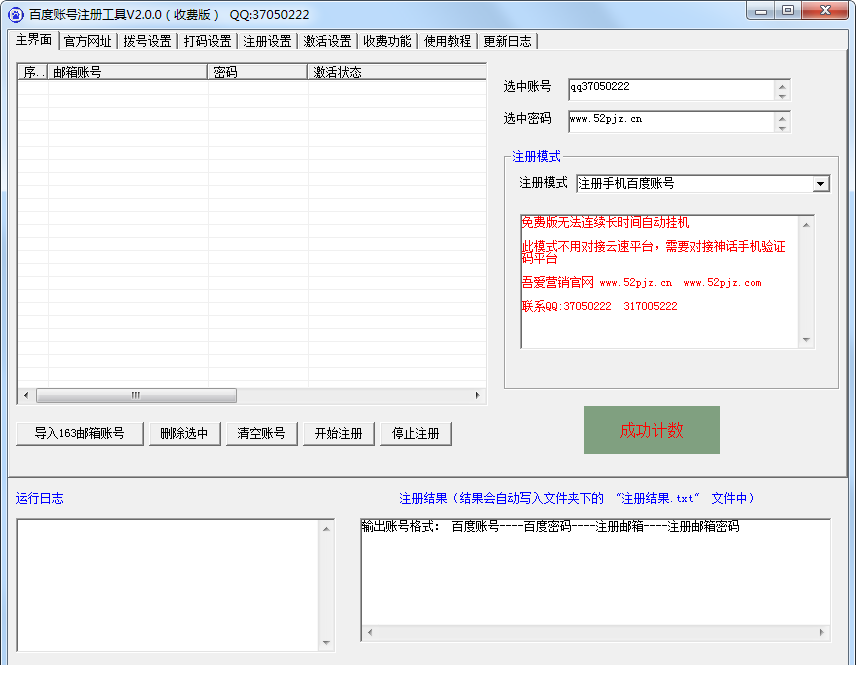
Task: Click the app paw icon in title bar
Action: coord(16,15)
